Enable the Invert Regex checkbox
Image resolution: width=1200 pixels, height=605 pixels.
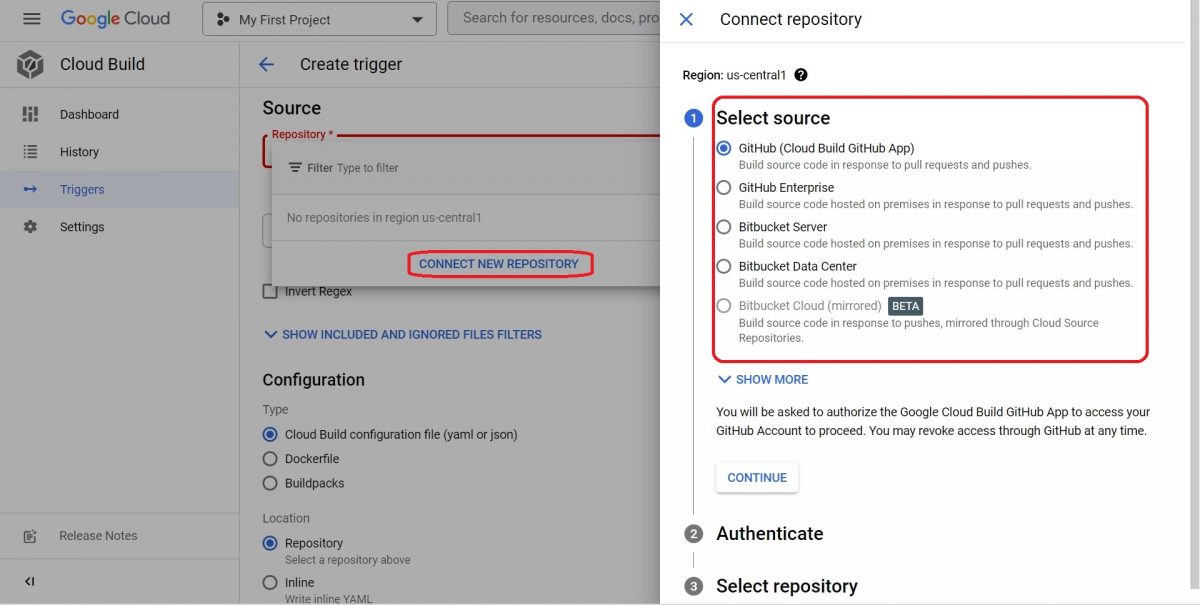[x=271, y=291]
